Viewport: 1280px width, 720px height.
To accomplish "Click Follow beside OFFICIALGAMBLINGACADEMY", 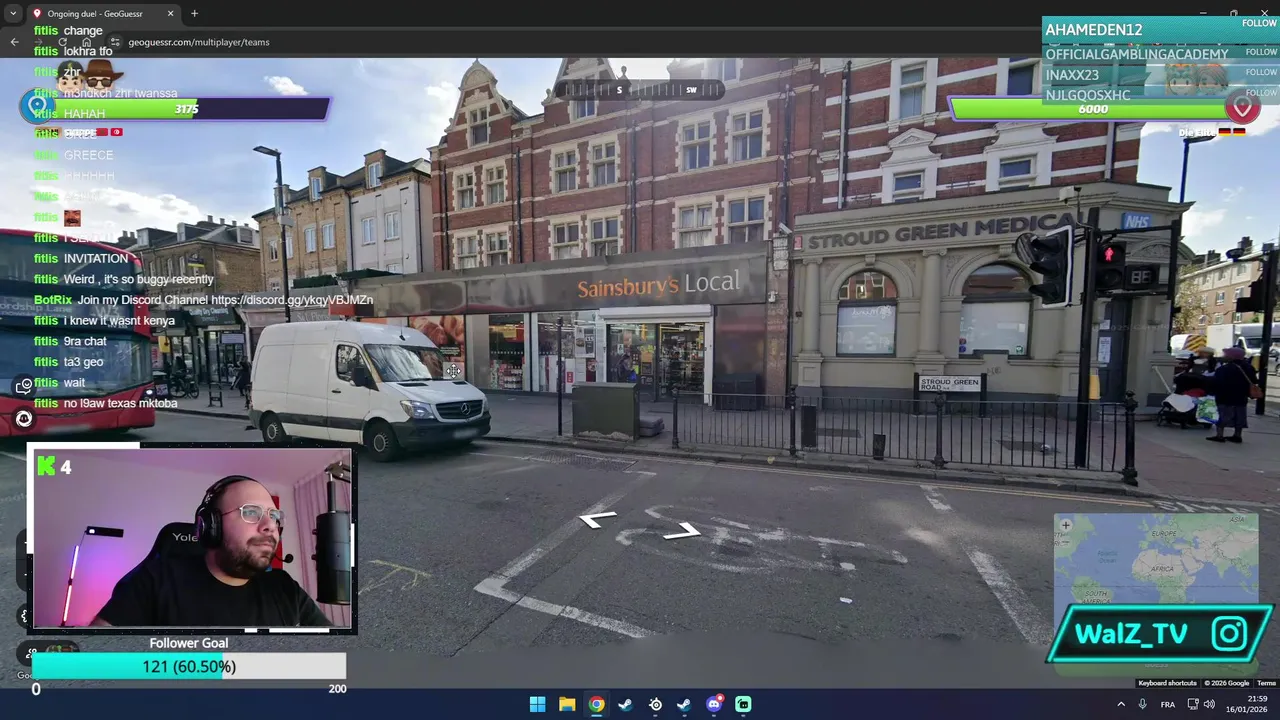I will coord(1261,52).
